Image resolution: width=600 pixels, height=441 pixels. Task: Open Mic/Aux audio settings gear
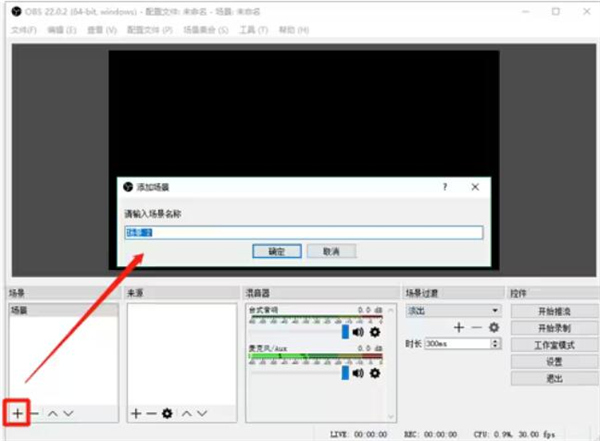[375, 372]
